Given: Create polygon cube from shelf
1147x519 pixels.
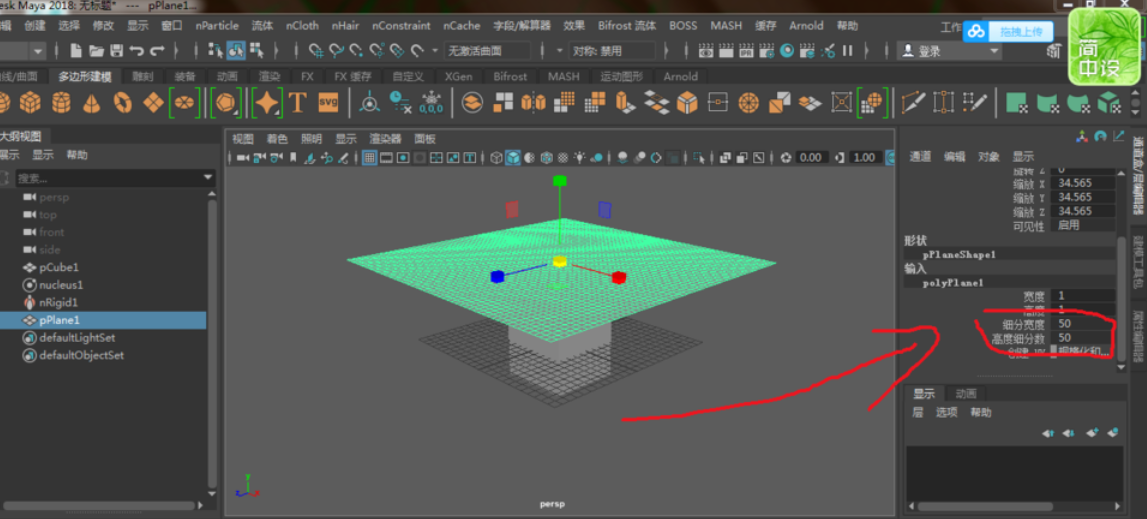Looking at the screenshot, I should tap(29, 102).
